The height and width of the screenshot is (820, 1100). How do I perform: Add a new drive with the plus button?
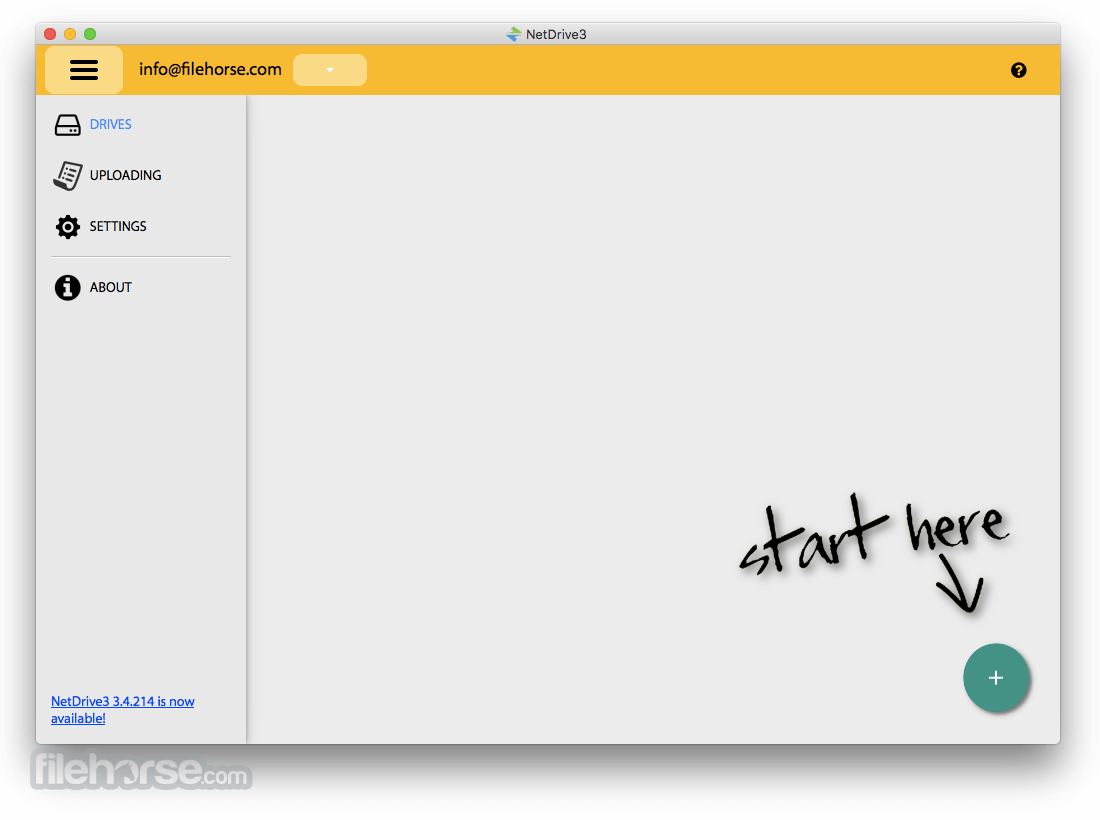[x=995, y=678]
